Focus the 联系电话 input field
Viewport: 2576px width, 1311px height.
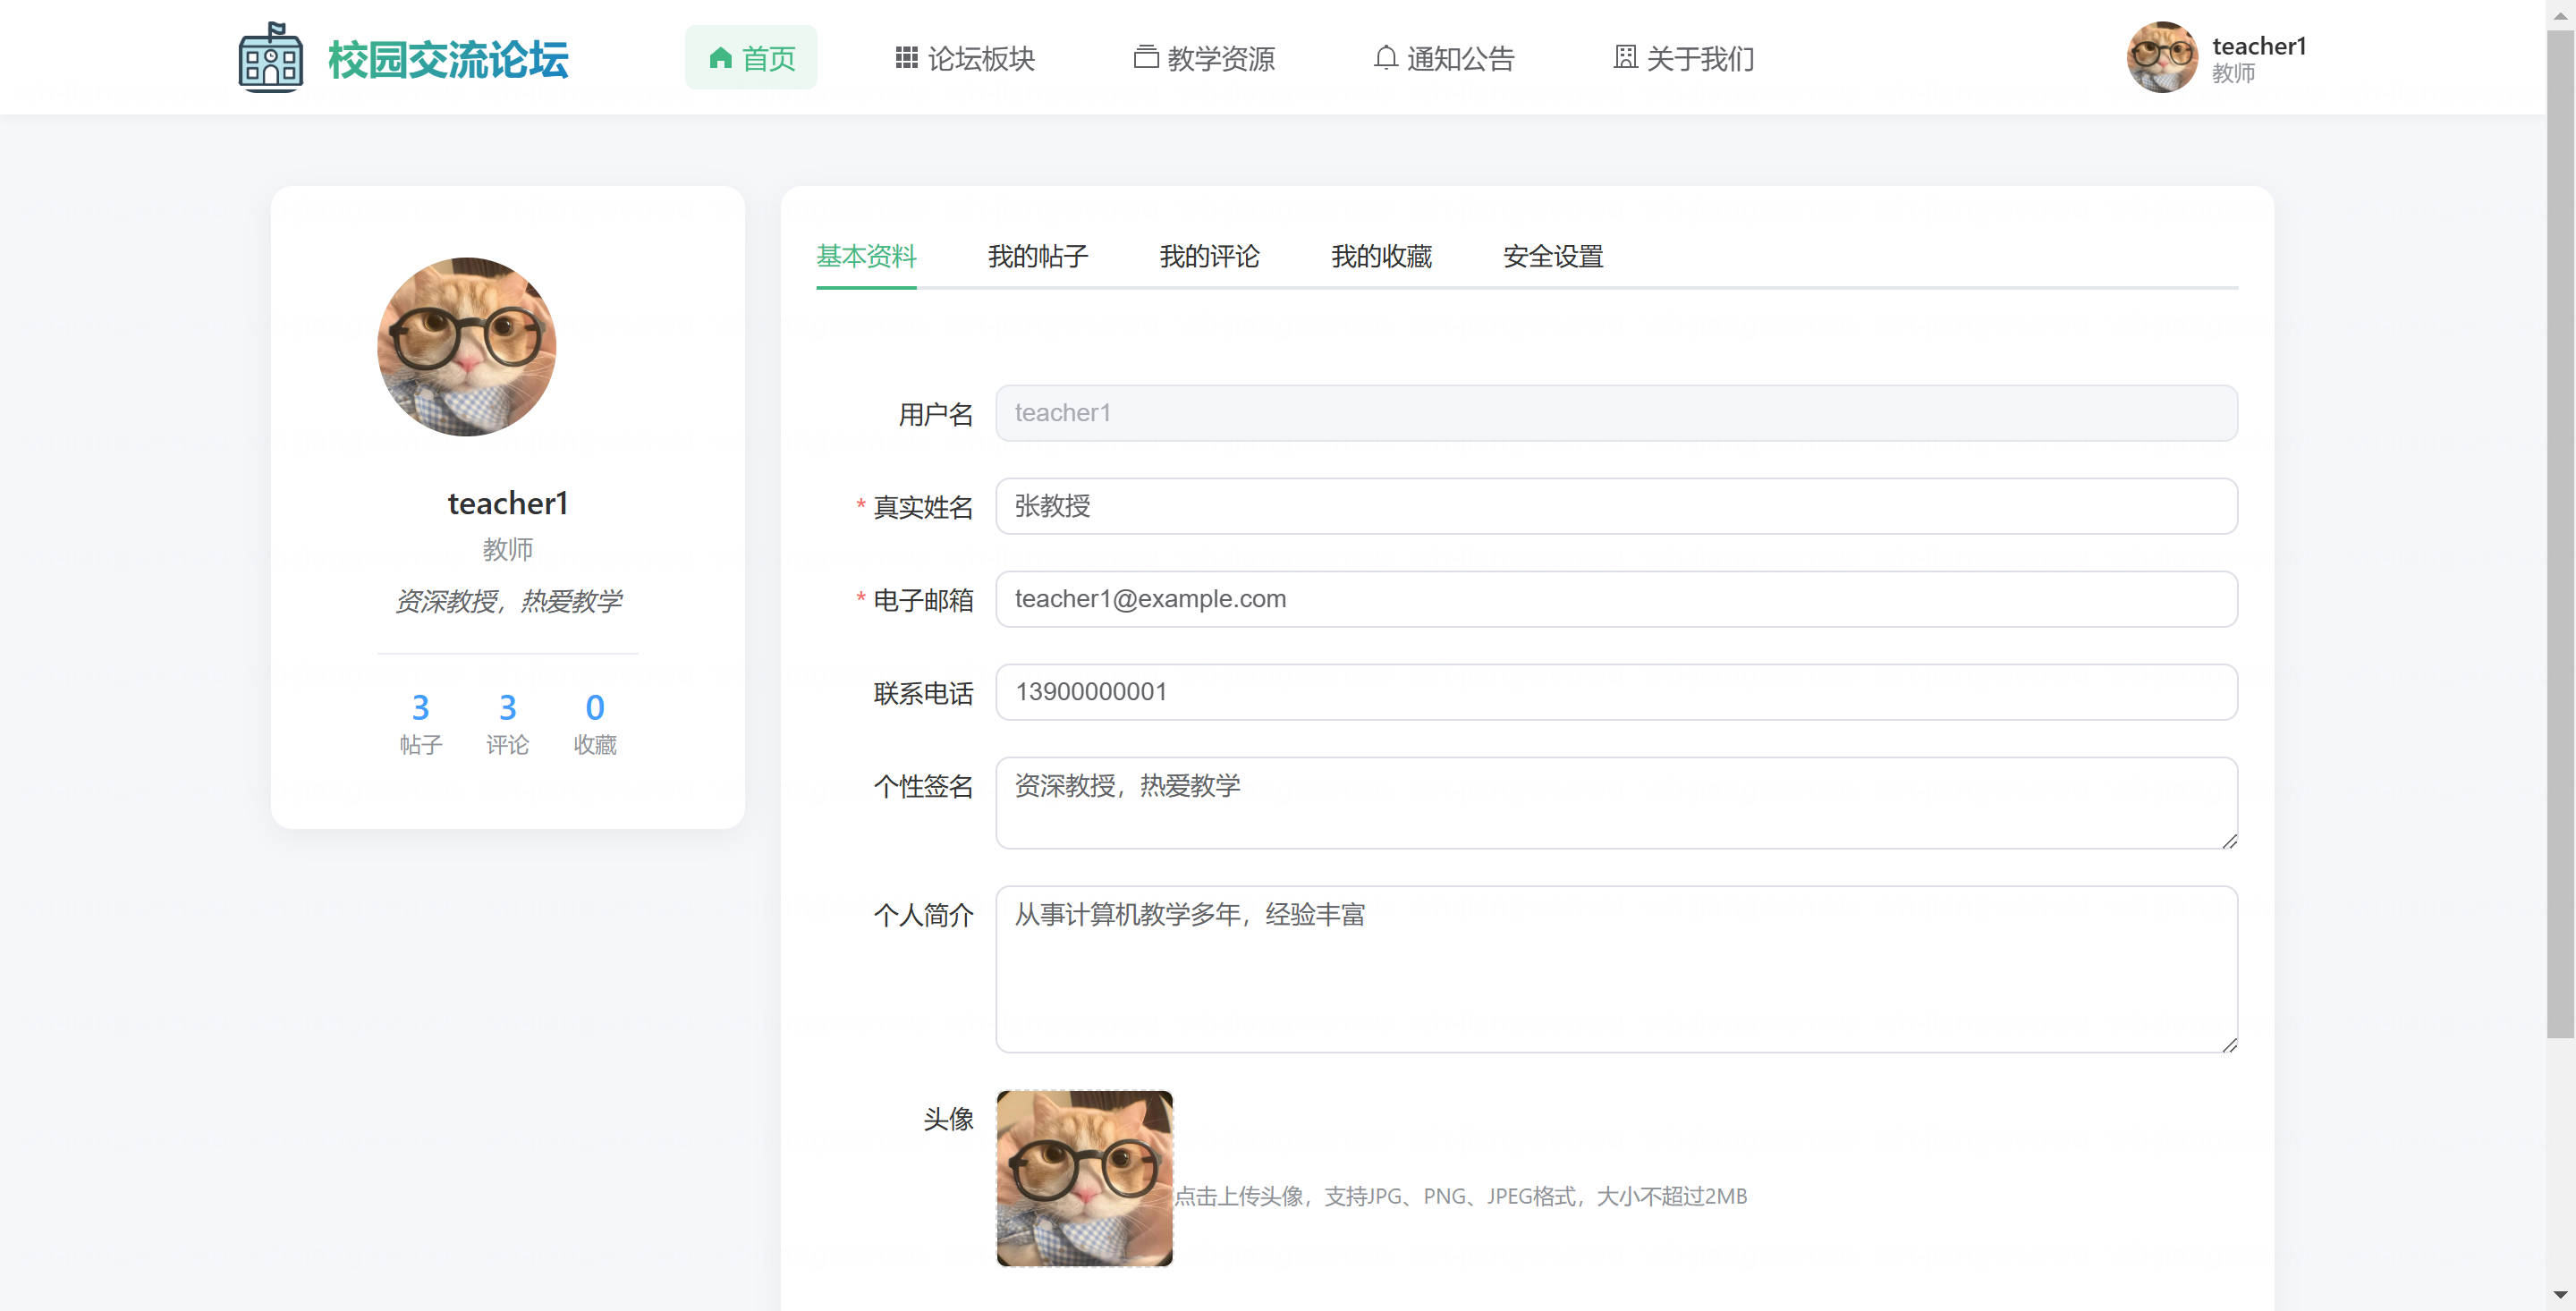pos(1616,692)
